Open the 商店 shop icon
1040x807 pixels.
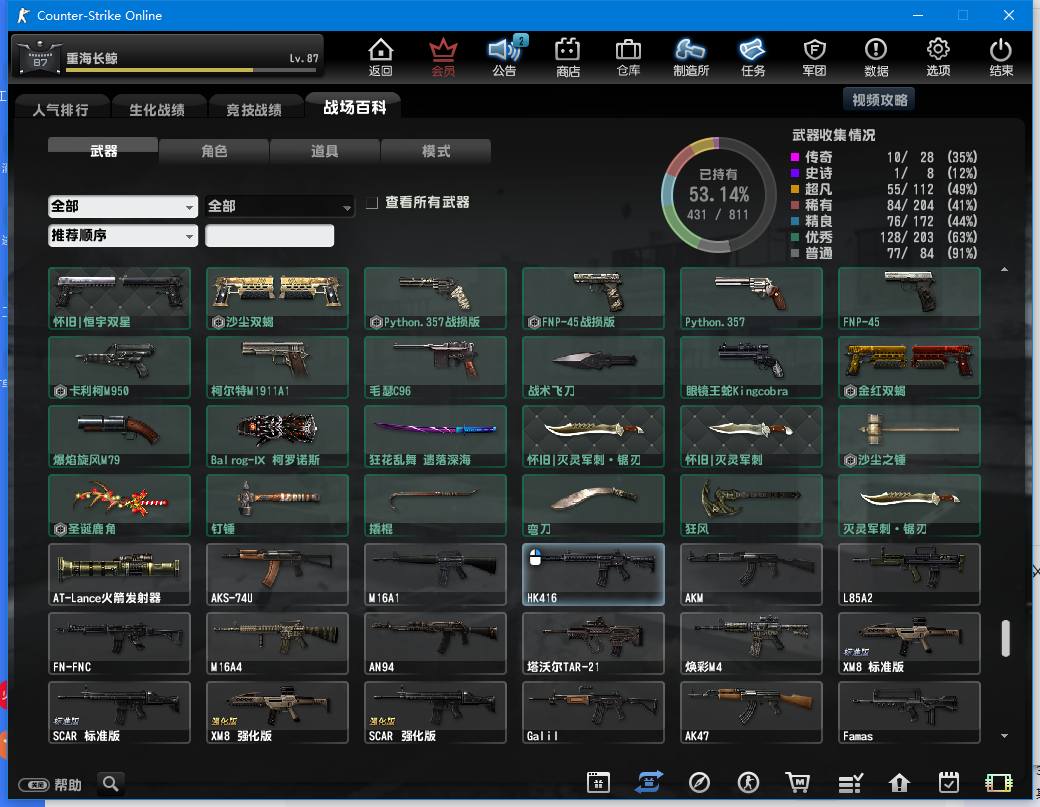coord(568,57)
